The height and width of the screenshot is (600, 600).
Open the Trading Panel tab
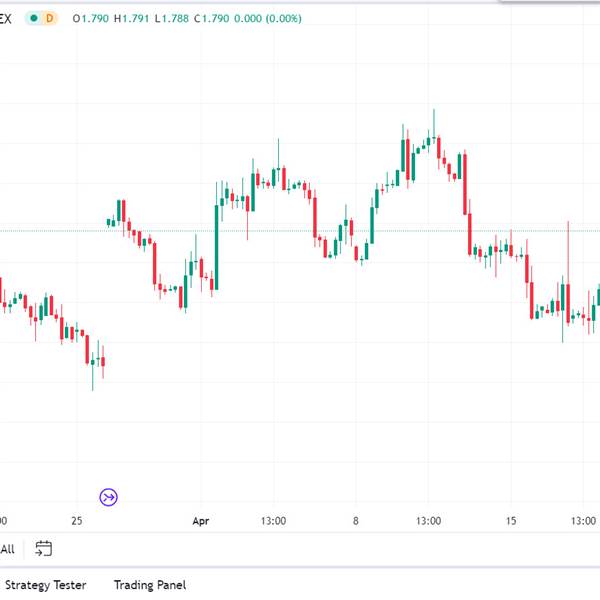point(150,585)
